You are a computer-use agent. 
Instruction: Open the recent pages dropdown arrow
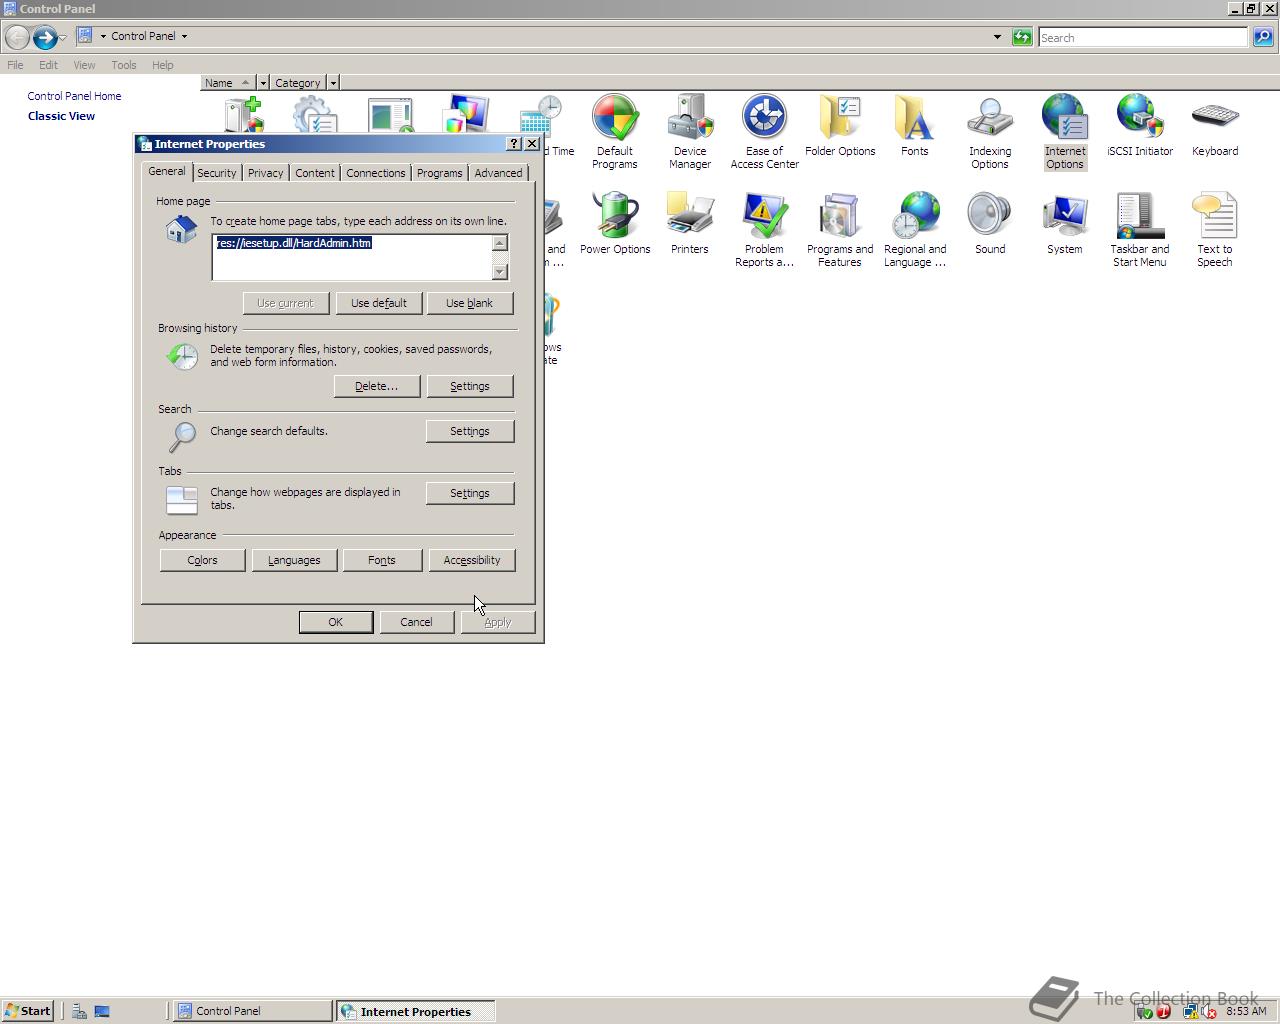tap(63, 37)
